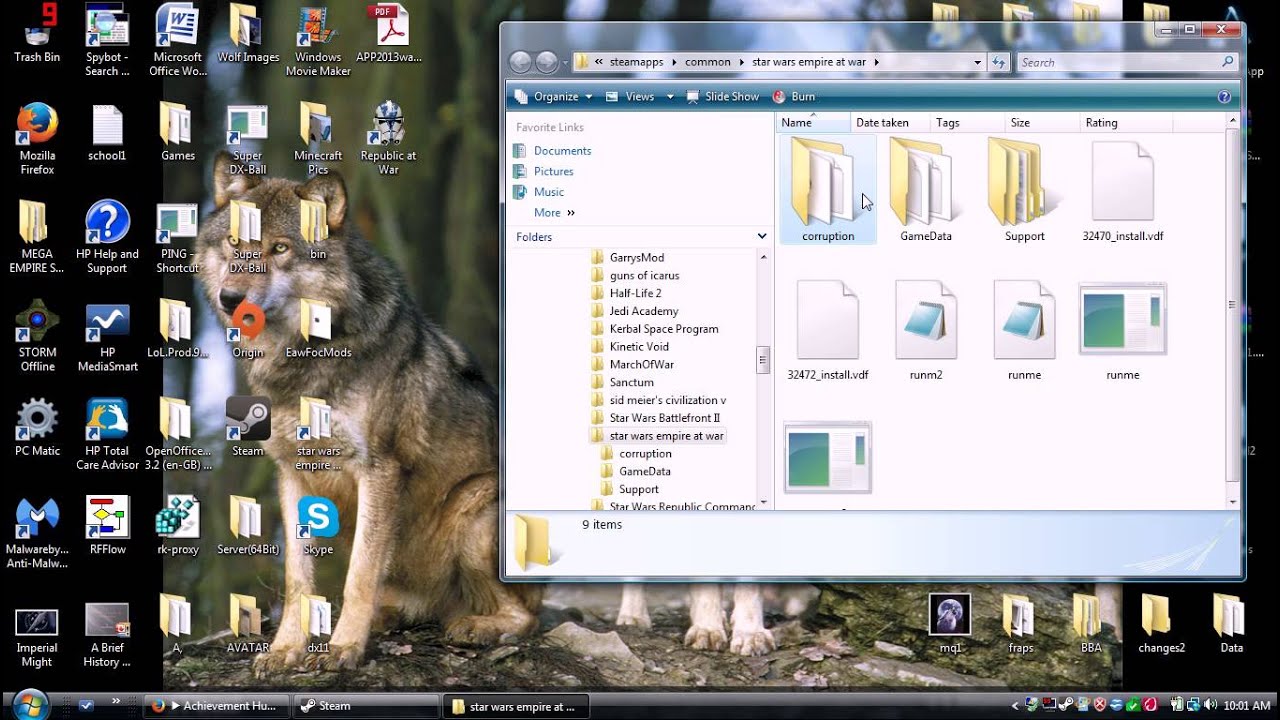This screenshot has width=1280, height=720.
Task: Select the Republic at War desktop icon
Action: click(388, 139)
